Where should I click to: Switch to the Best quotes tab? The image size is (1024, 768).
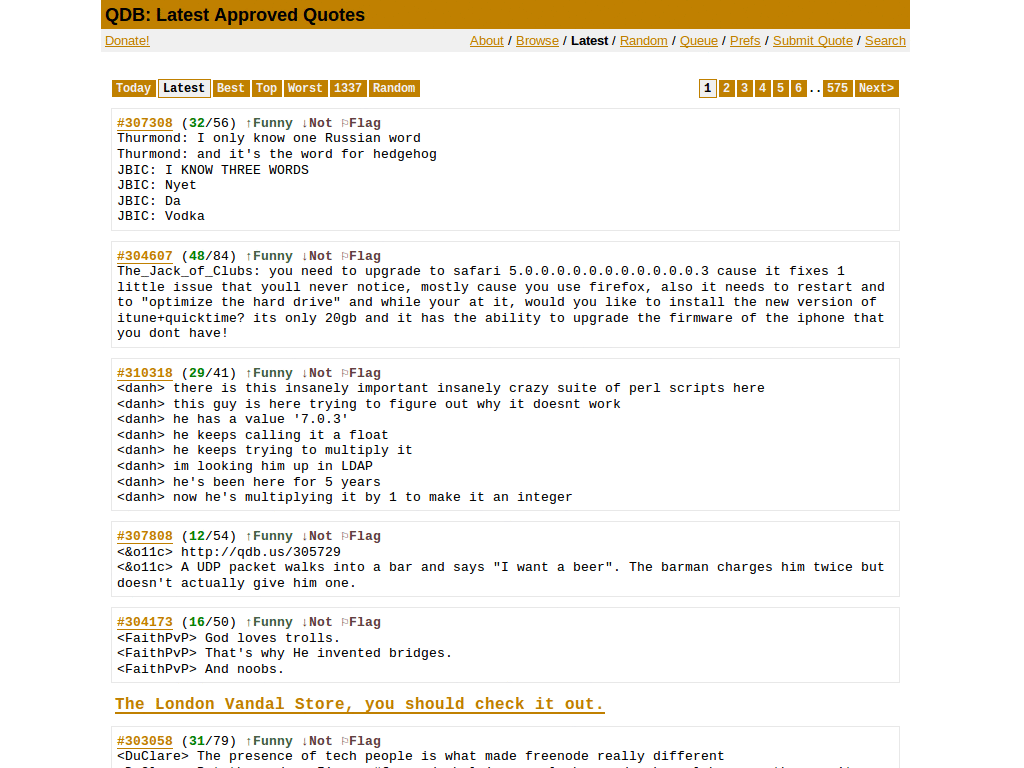coord(230,88)
